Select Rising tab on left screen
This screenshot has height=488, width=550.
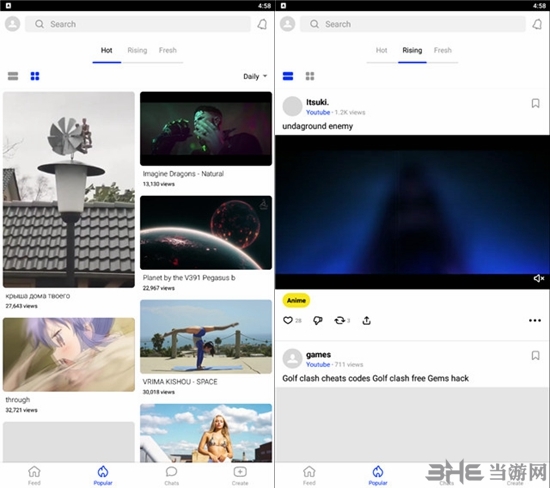[137, 50]
